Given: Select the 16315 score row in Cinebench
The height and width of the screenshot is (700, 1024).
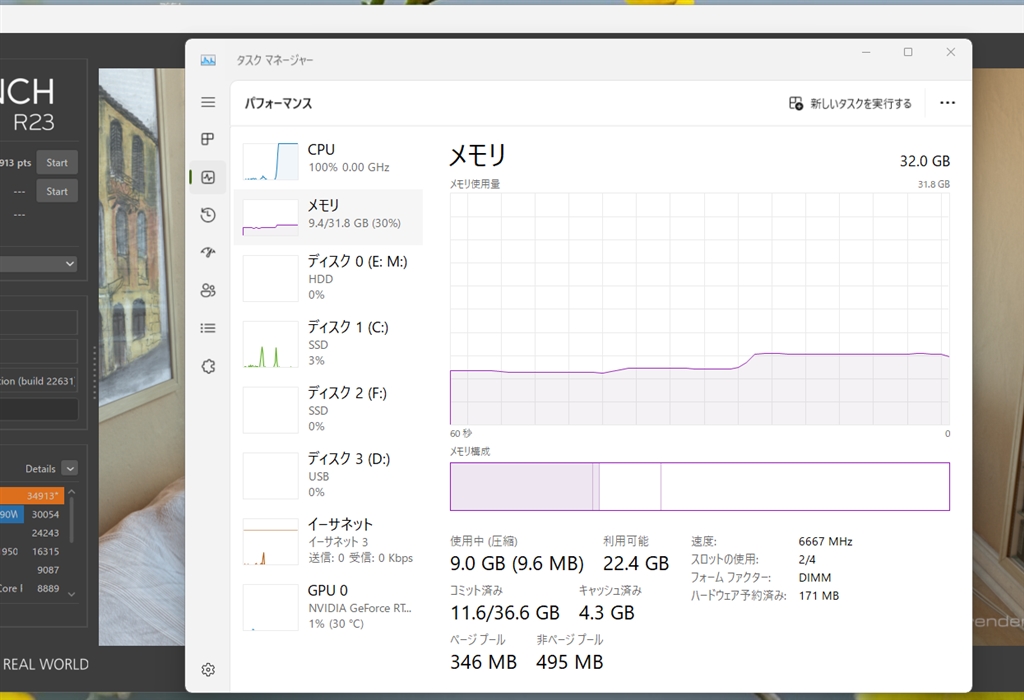Looking at the screenshot, I should [x=32, y=551].
